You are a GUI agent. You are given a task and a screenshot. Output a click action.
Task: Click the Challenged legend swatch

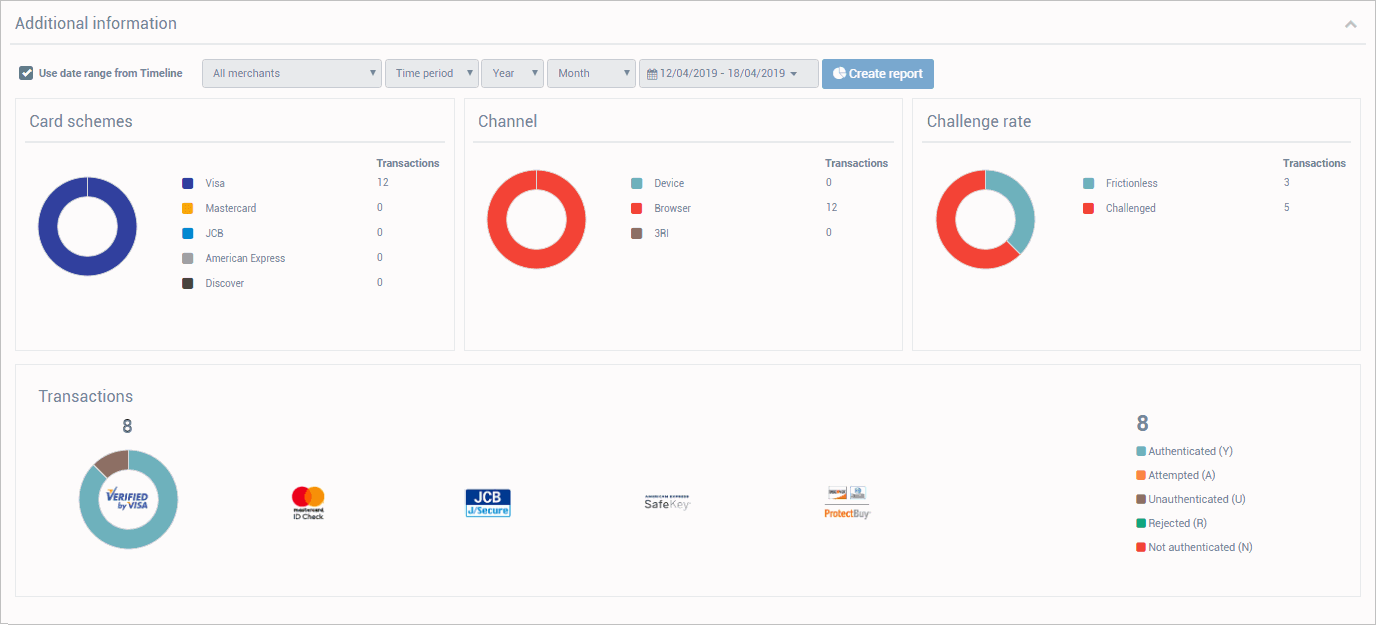click(x=1089, y=208)
